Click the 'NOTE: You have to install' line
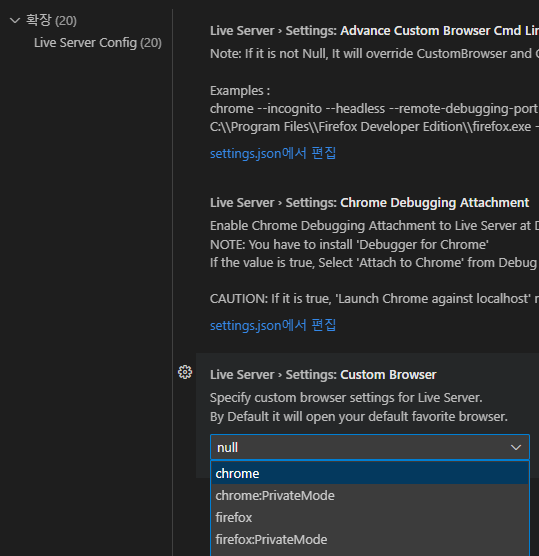Viewport: 539px width, 556px height. point(349,244)
